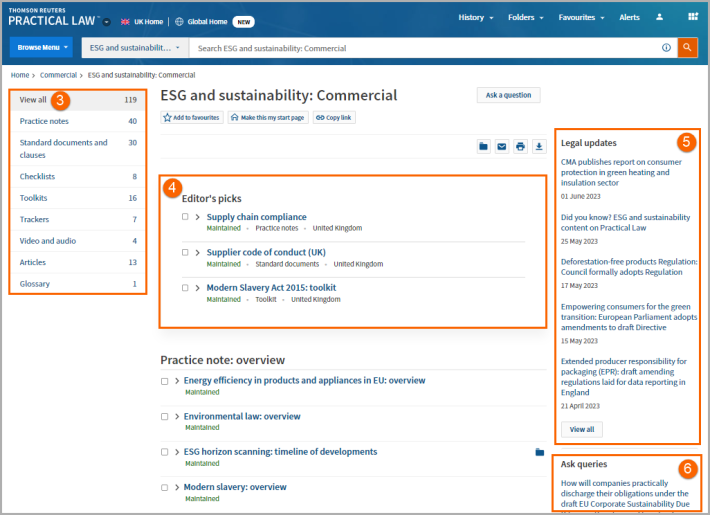This screenshot has height=515, width=710.
Task: Select checkbox for Environmental law: overview
Action: pos(164,417)
